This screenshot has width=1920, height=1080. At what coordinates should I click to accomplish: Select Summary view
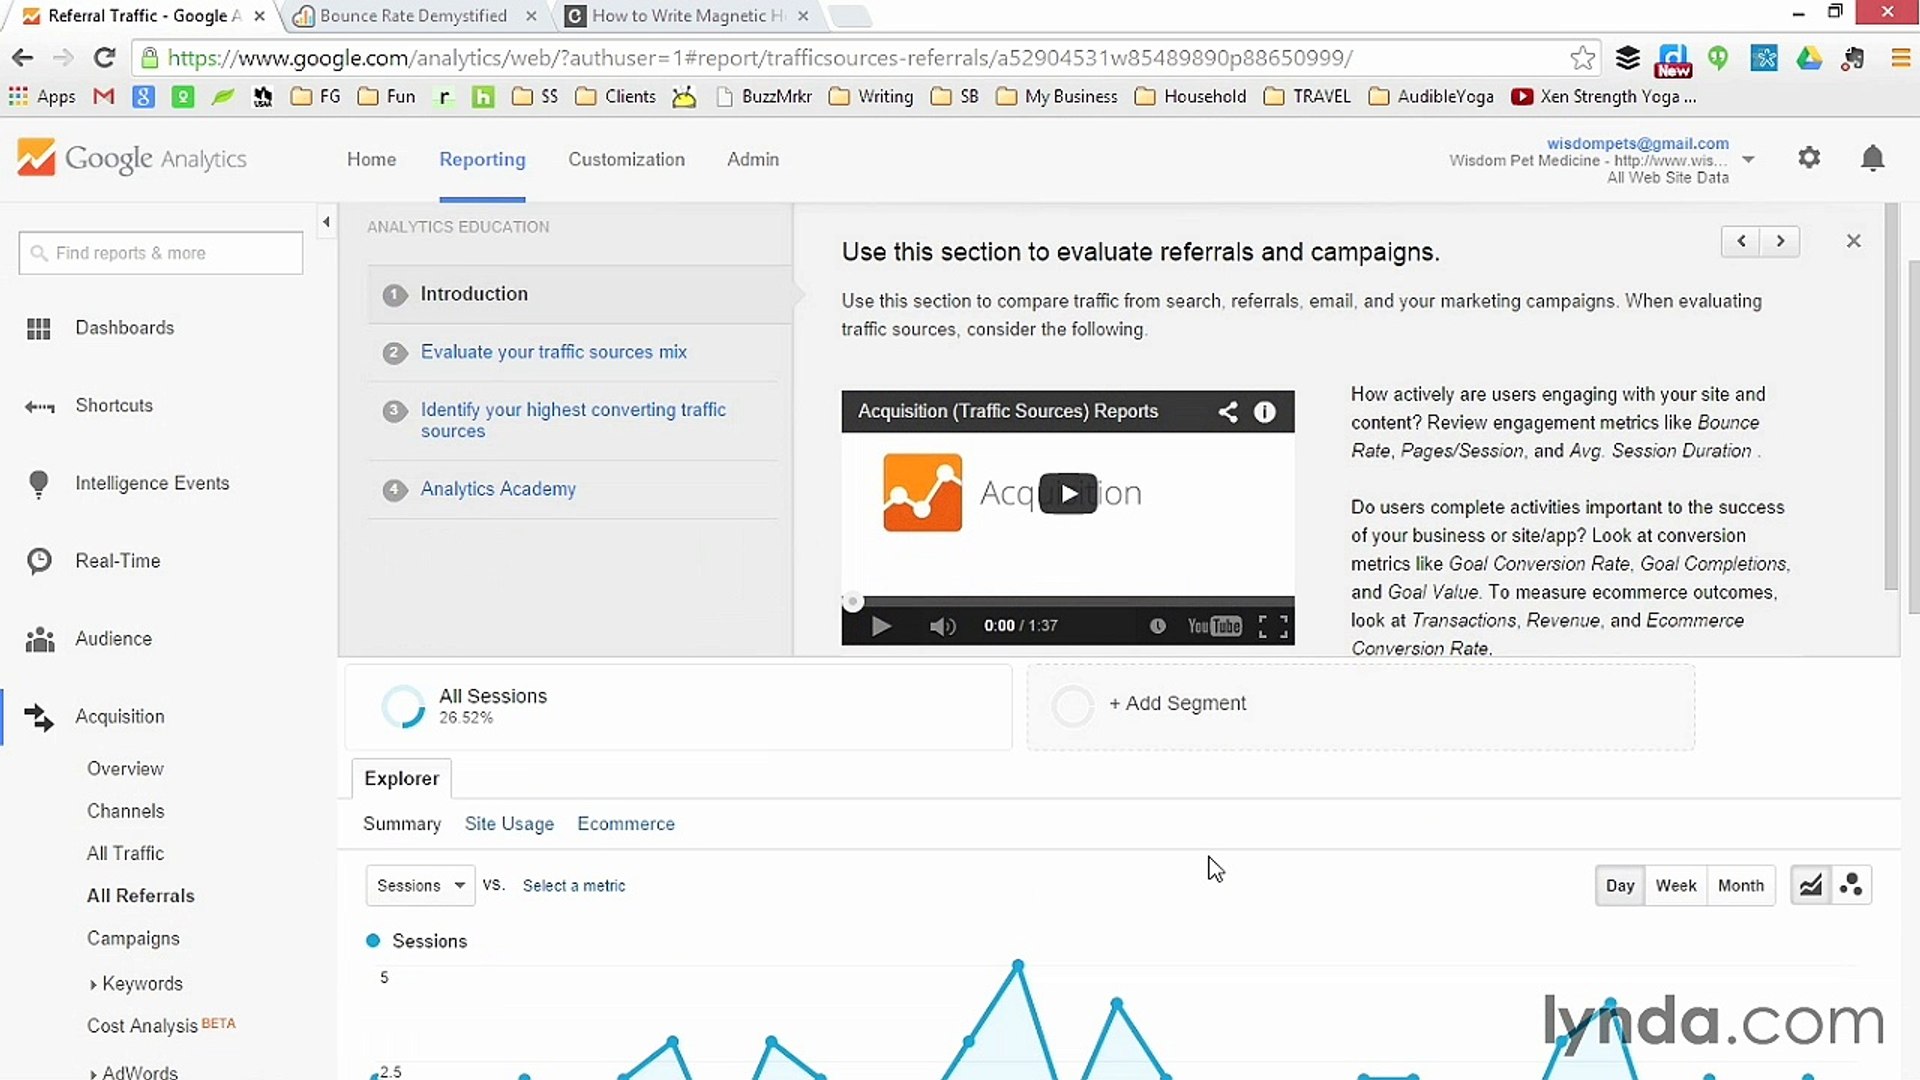(x=401, y=824)
